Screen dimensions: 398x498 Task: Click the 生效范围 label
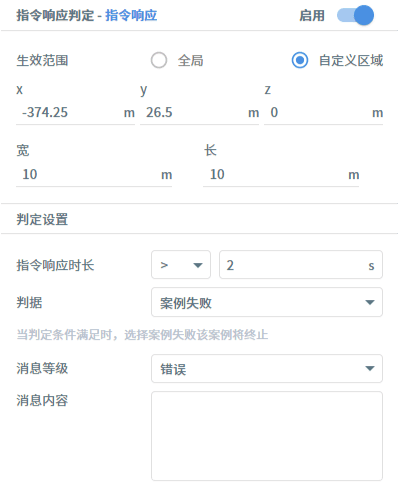pos(42,61)
